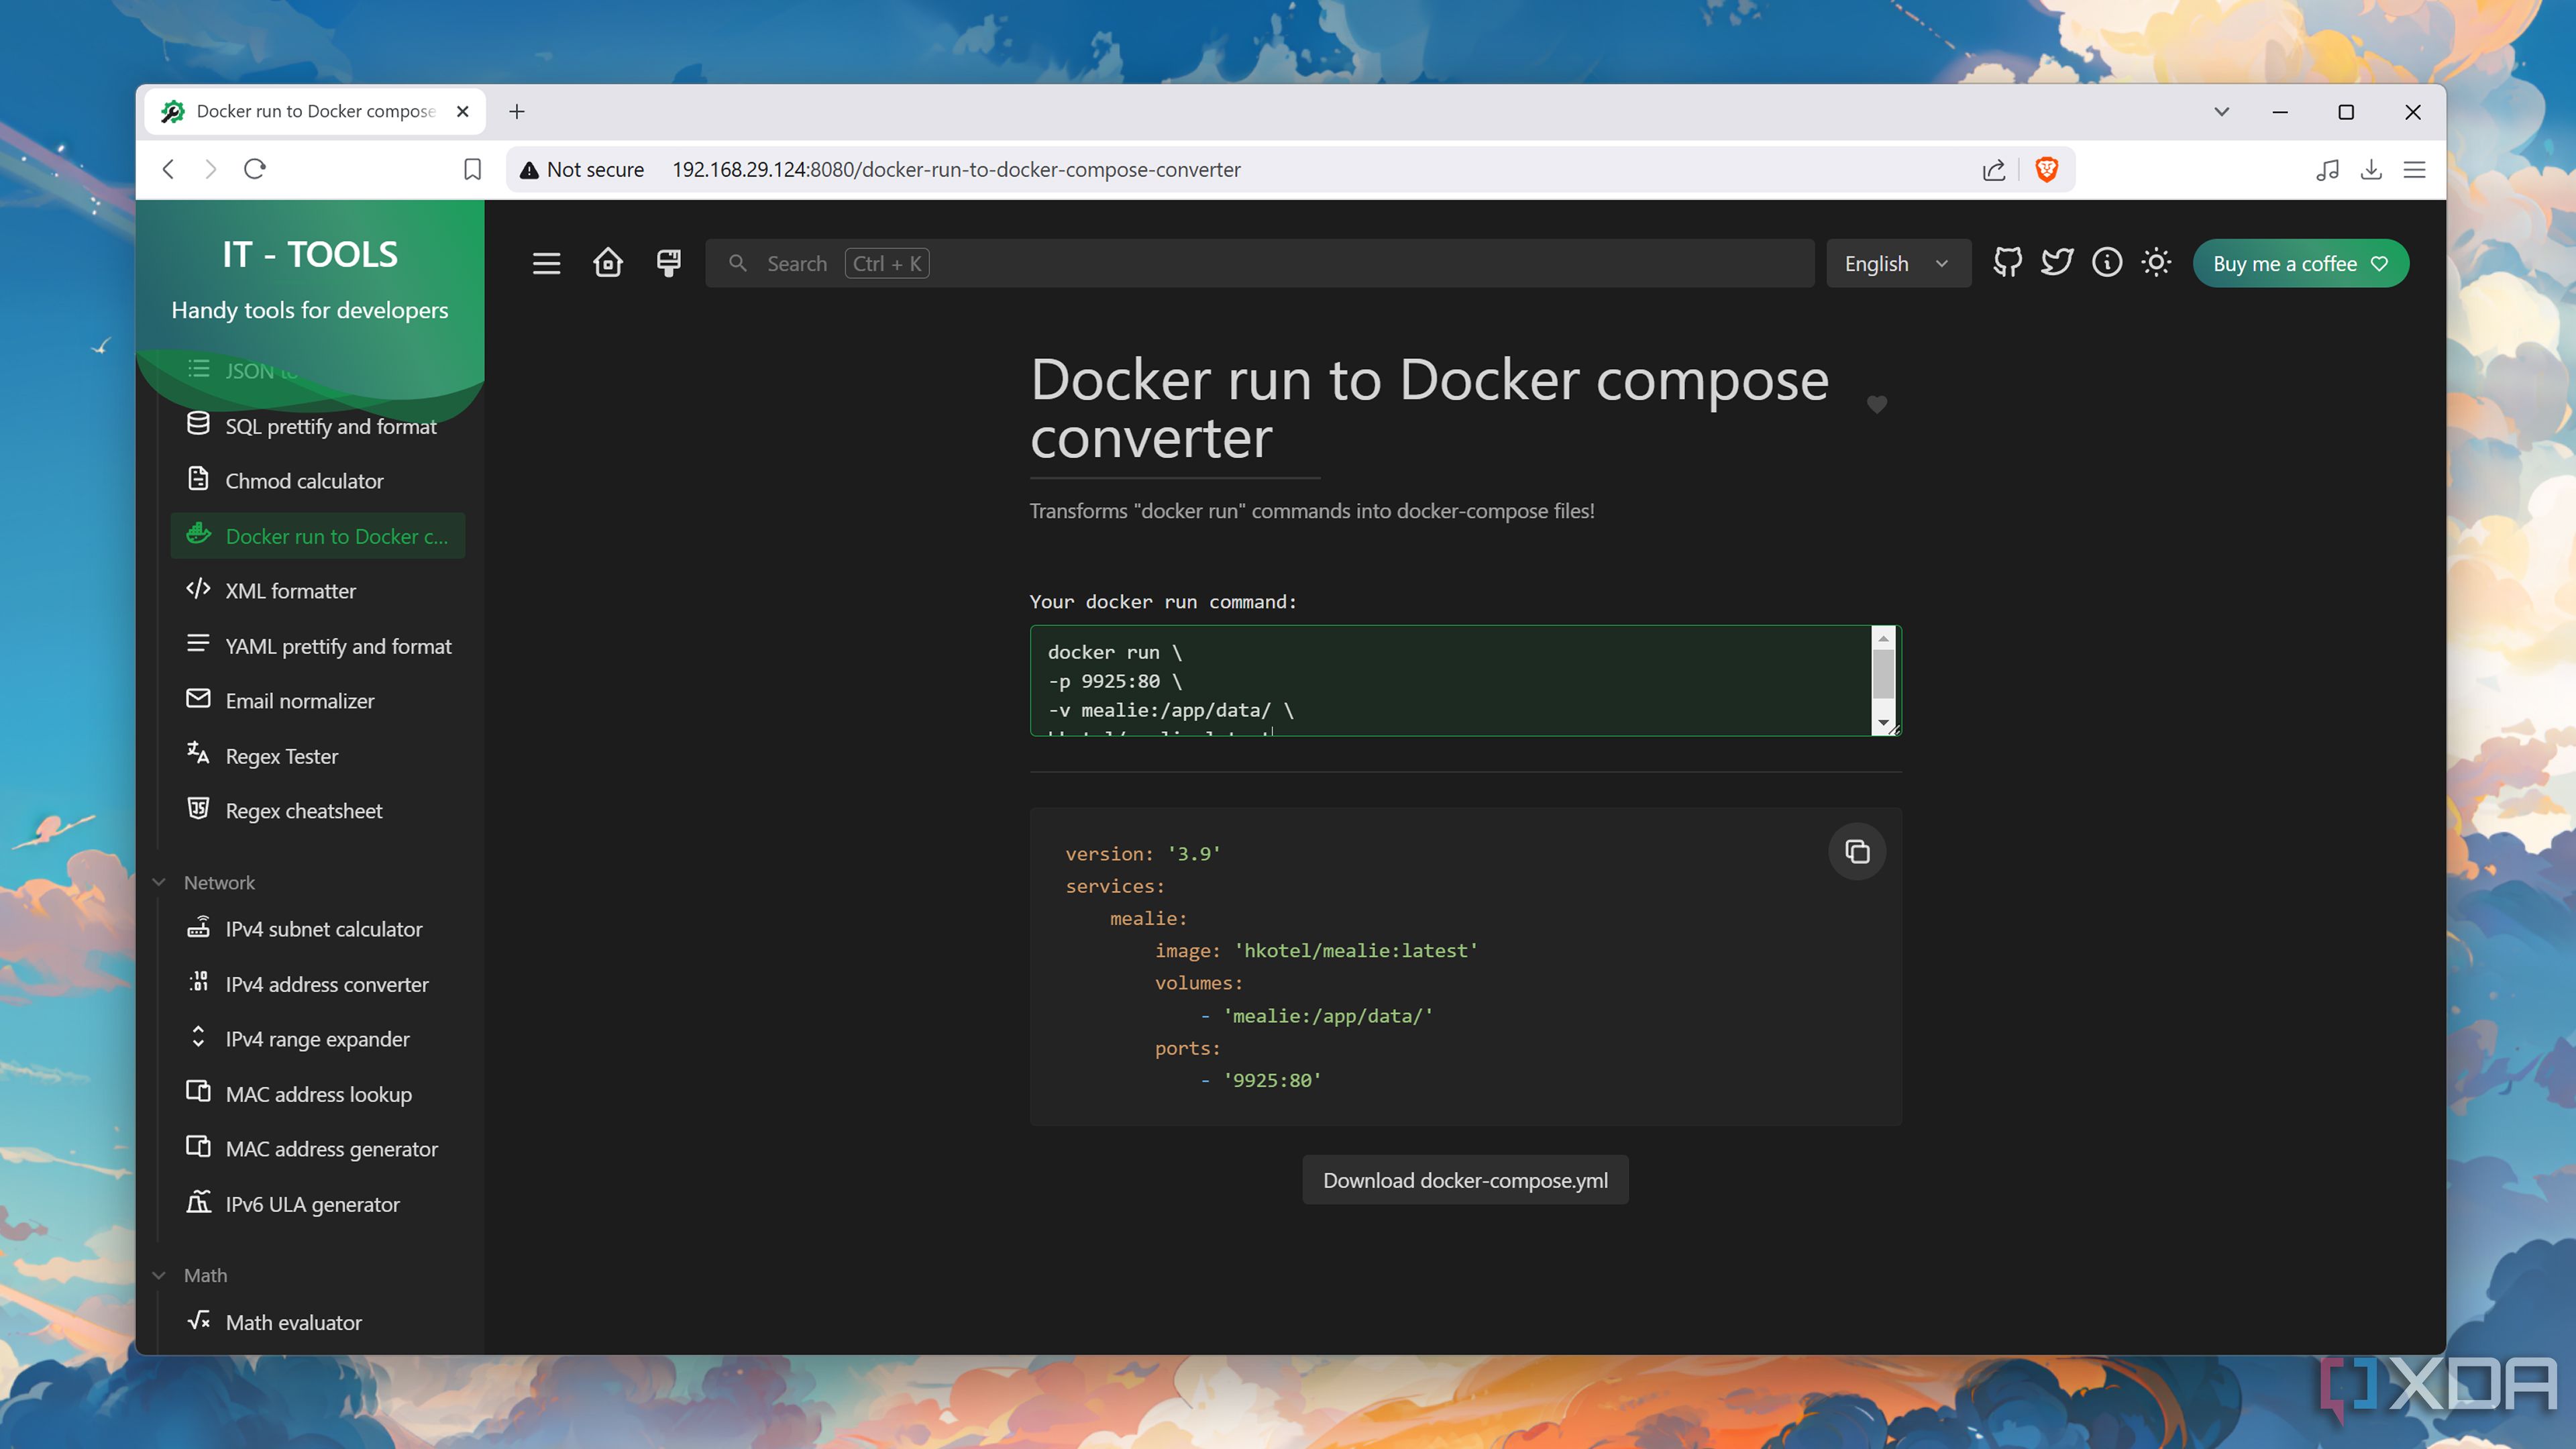The image size is (2576, 1449).
Task: Bookmark this page in address bar
Action: tap(472, 169)
